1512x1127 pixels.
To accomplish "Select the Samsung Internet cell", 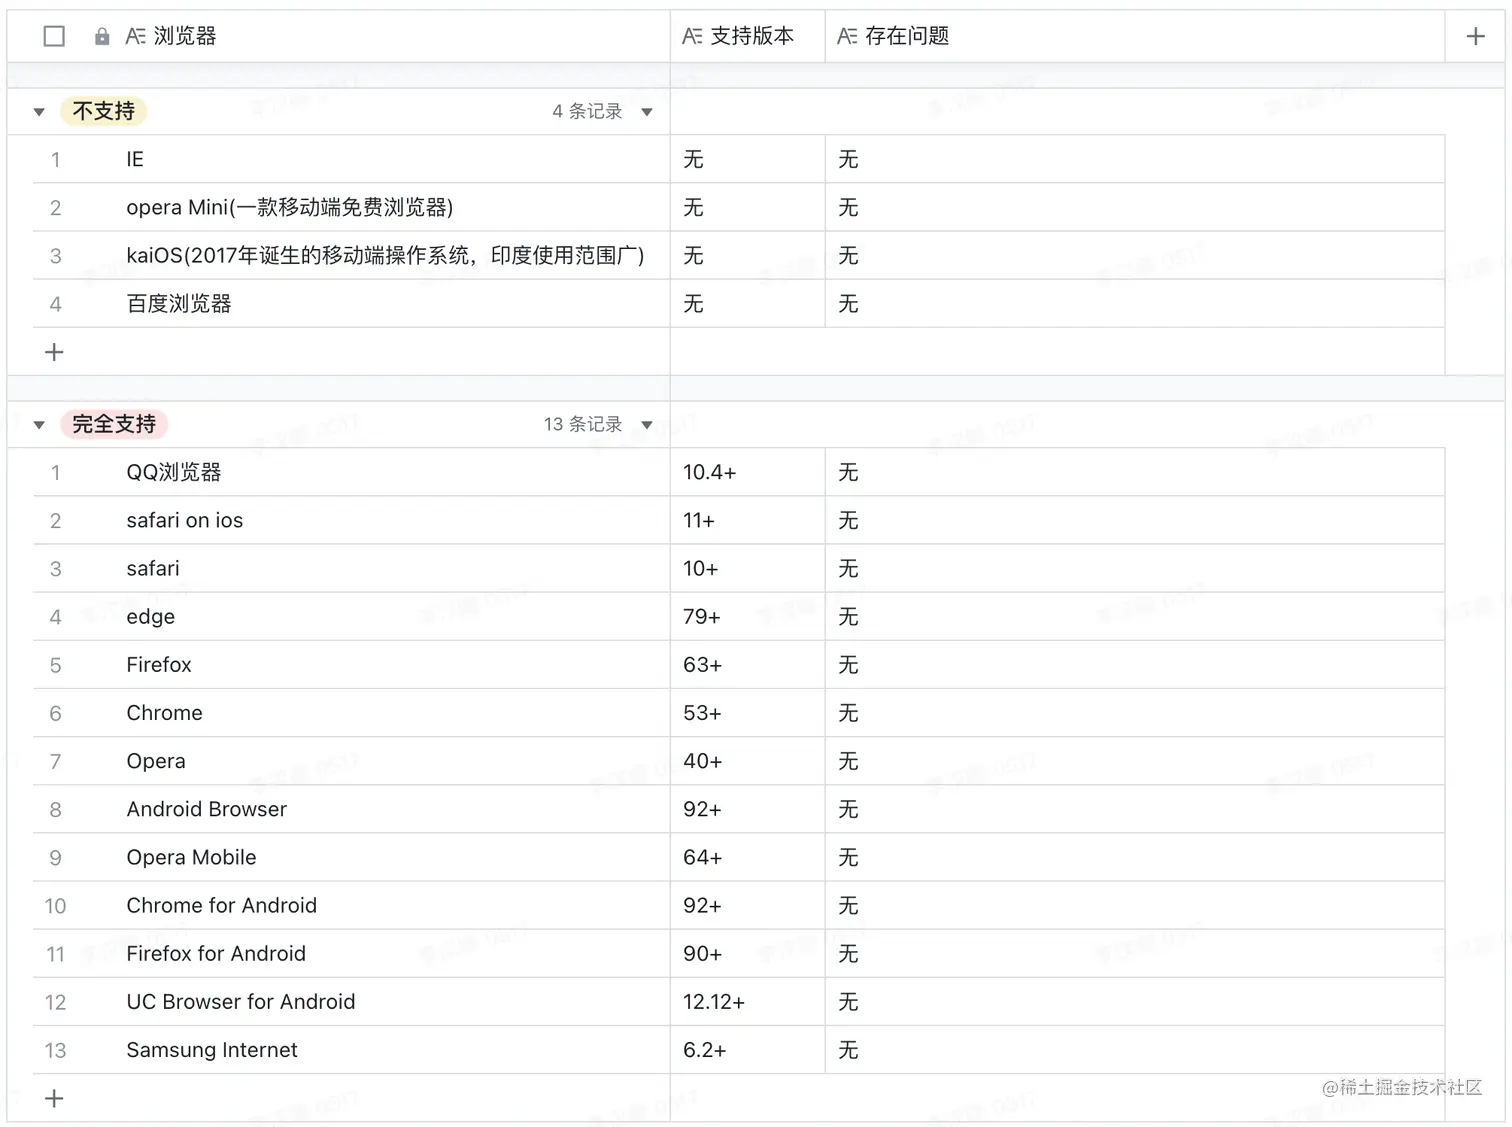I will click(351, 1050).
